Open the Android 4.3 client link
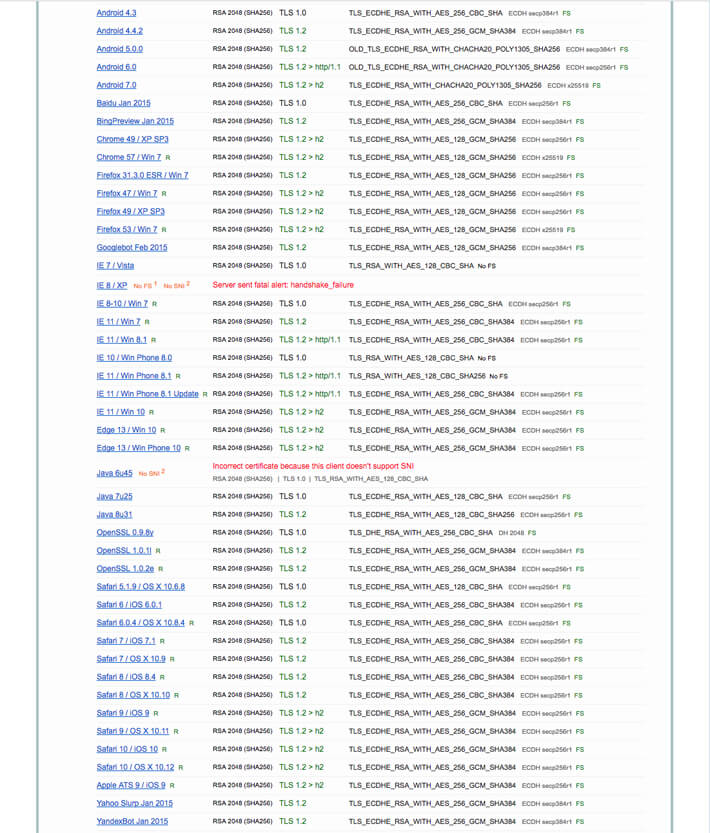The width and height of the screenshot is (710, 833). click(x=116, y=13)
